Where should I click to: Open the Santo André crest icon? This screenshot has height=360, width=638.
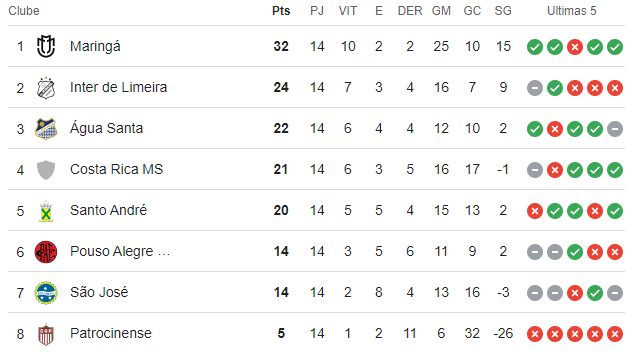pos(46,211)
